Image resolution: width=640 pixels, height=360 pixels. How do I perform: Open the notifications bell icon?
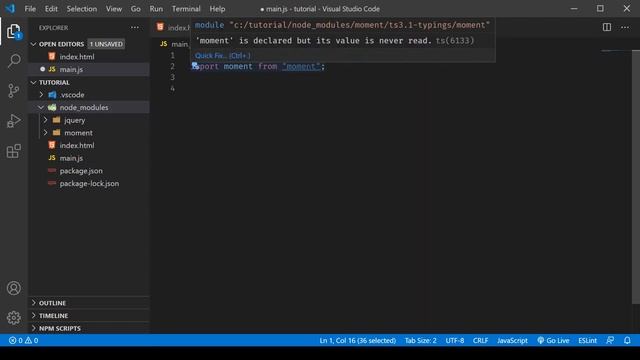[x=627, y=340]
